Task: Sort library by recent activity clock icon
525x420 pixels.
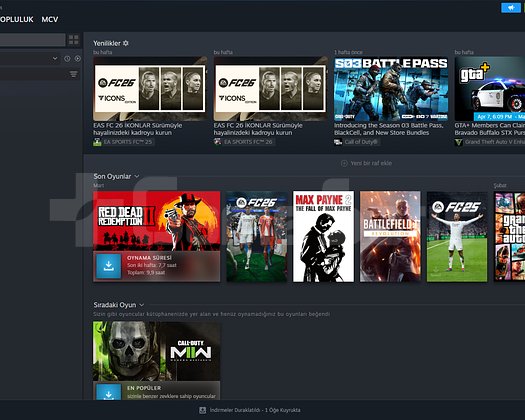Action: click(x=67, y=59)
